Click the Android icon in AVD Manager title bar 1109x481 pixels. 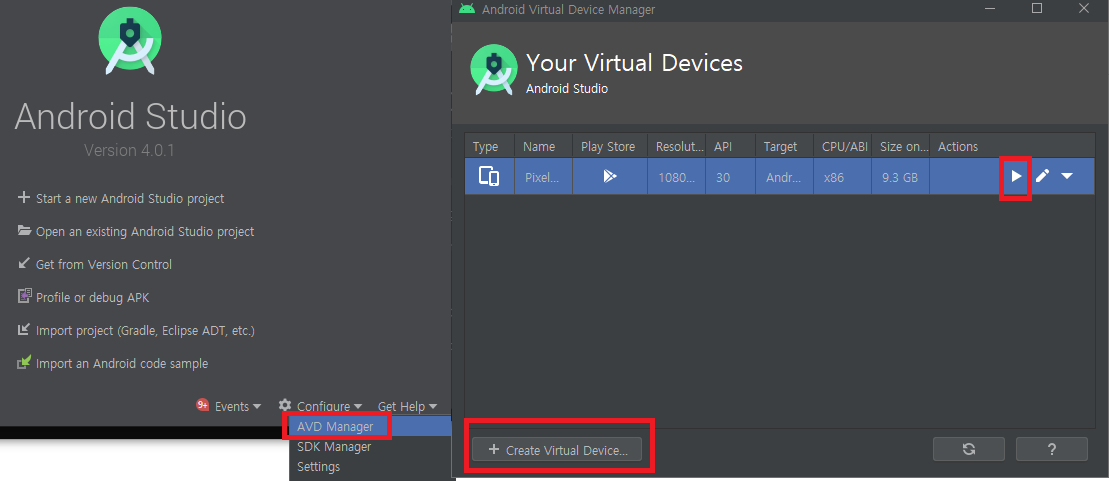coord(467,8)
